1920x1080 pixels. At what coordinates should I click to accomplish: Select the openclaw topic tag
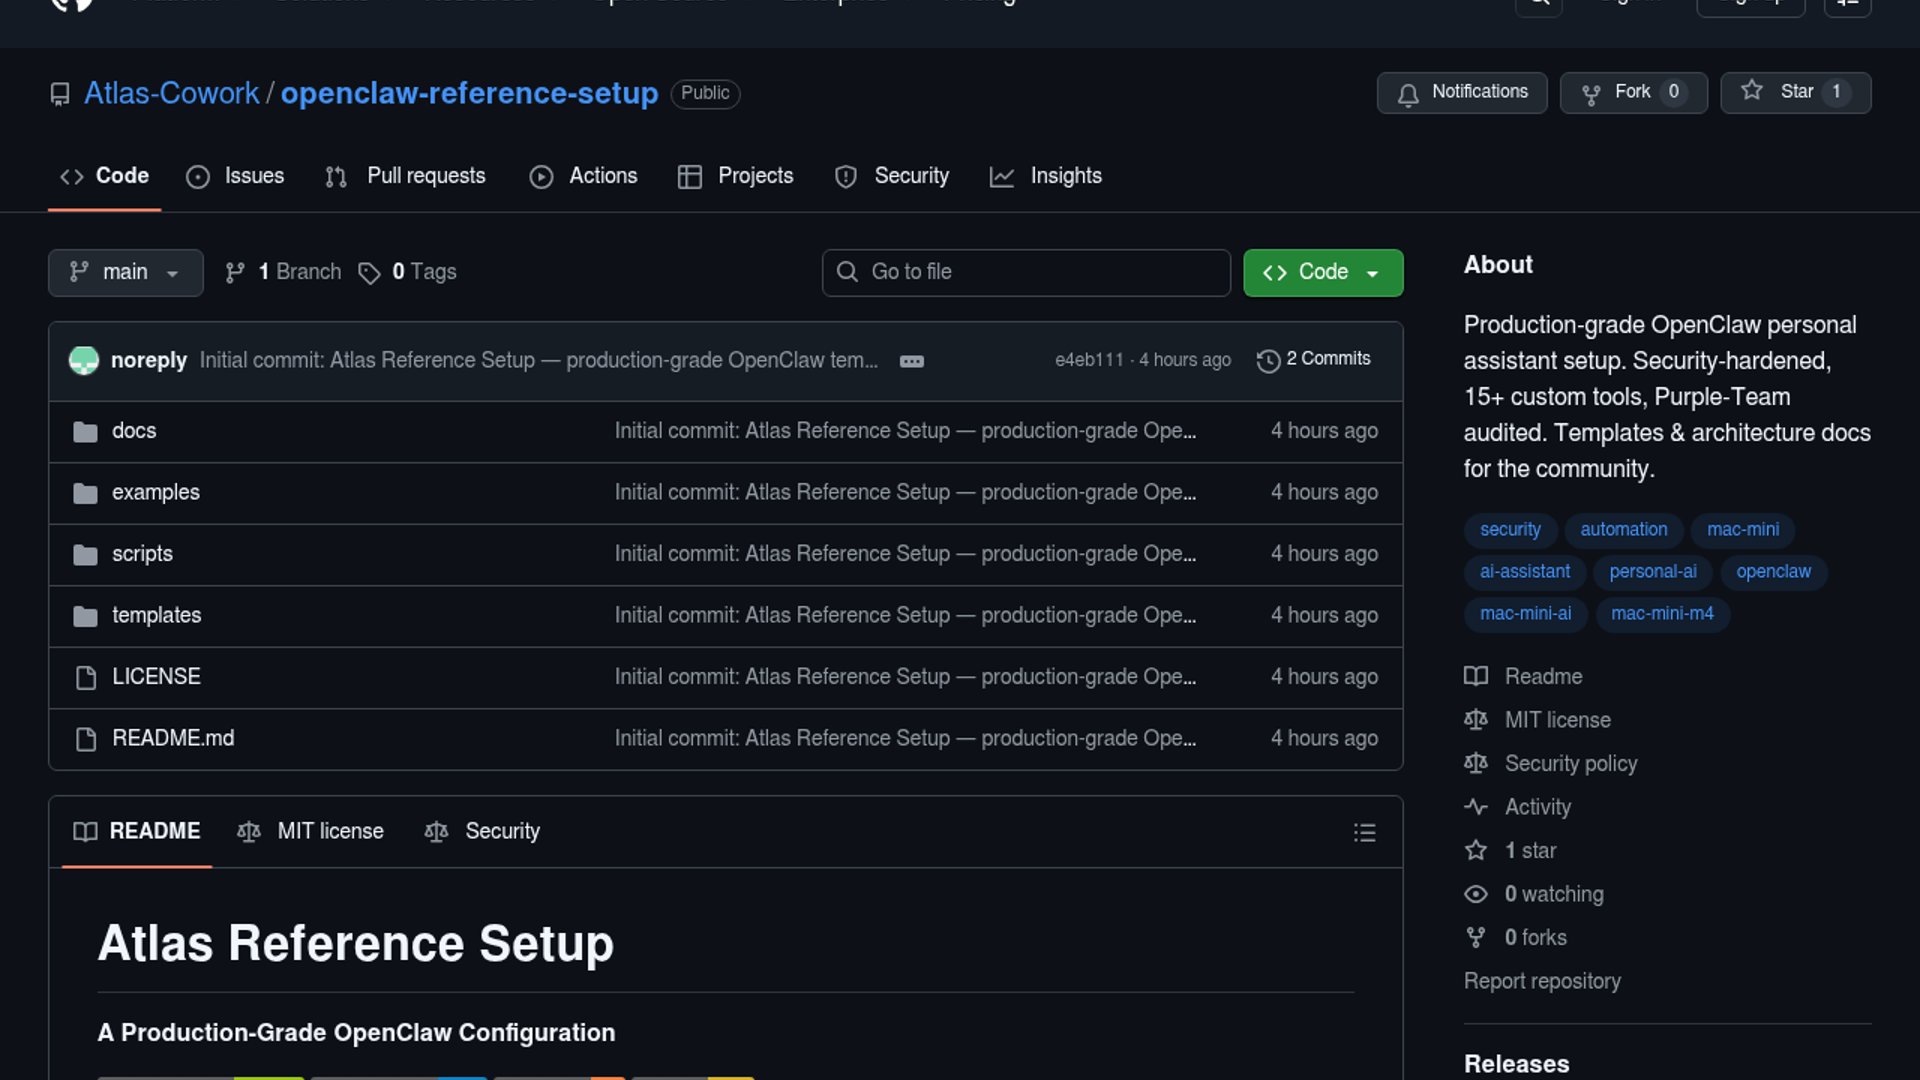coord(1773,571)
